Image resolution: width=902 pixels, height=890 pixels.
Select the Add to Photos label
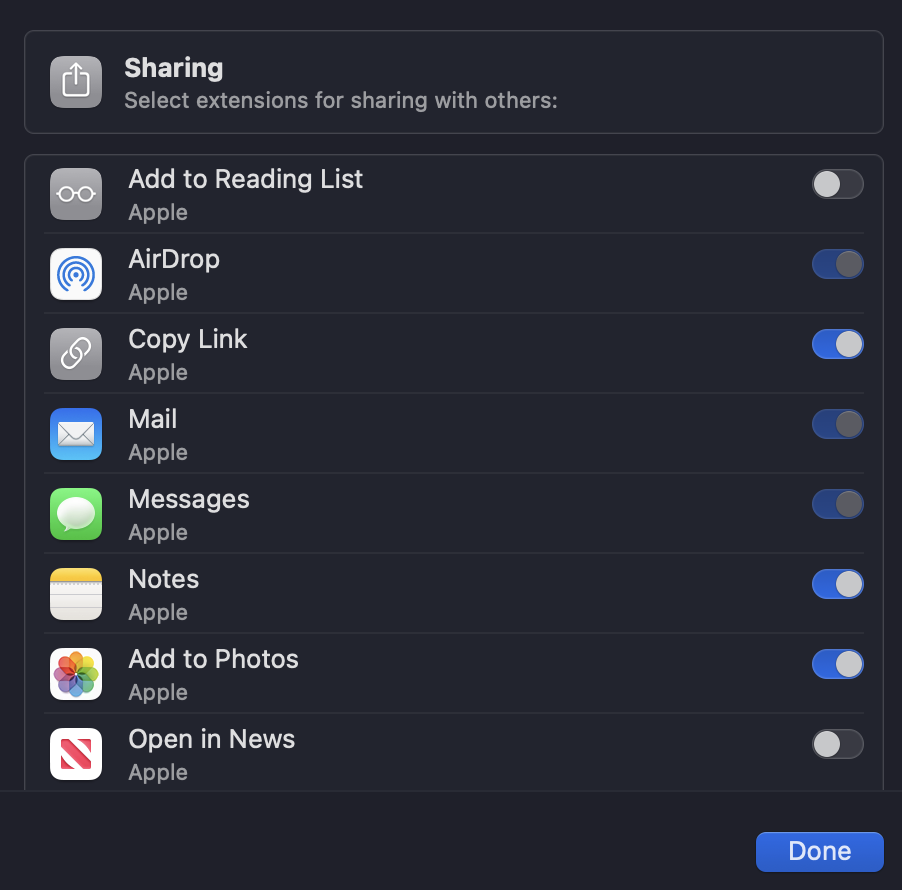[213, 659]
